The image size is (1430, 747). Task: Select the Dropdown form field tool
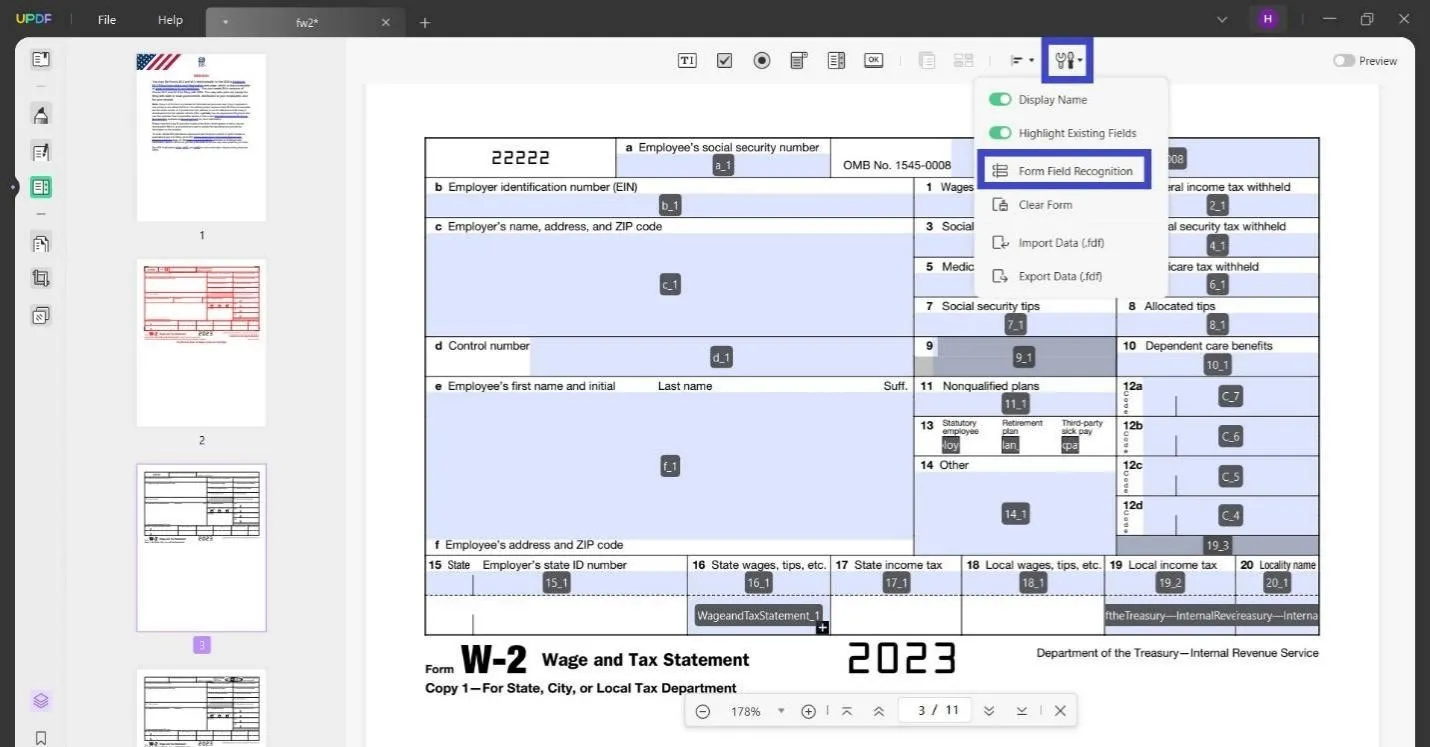pos(799,61)
